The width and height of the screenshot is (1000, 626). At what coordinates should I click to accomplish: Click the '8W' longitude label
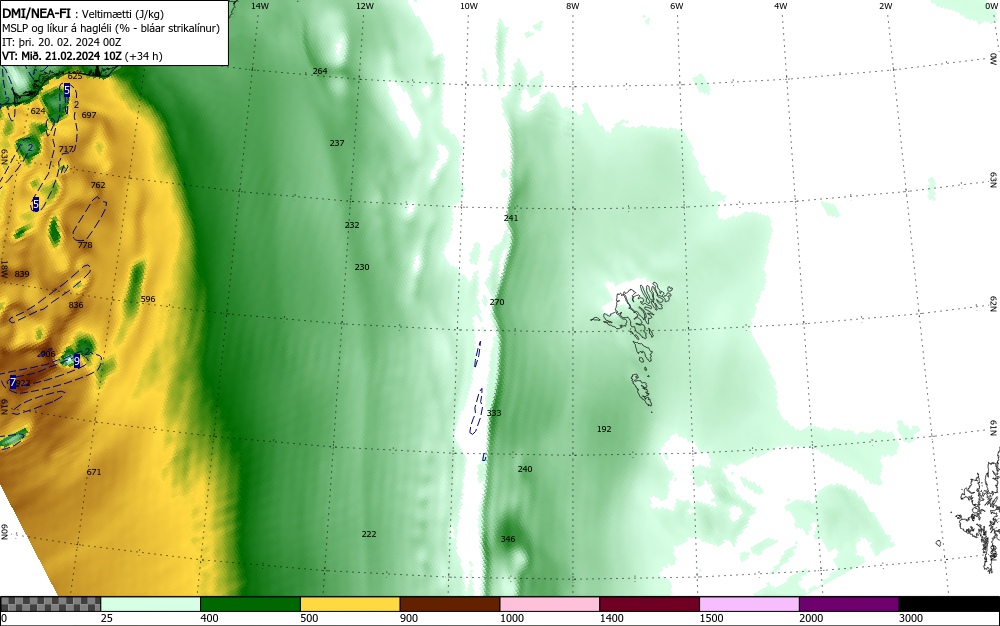pyautogui.click(x=573, y=6)
